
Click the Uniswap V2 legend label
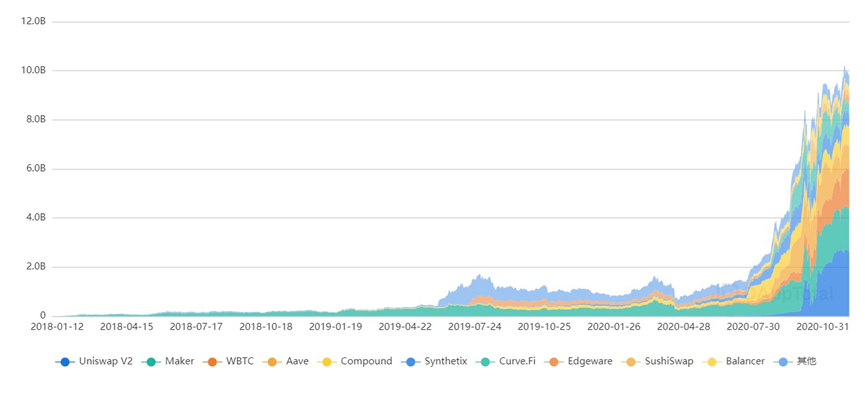(x=105, y=362)
